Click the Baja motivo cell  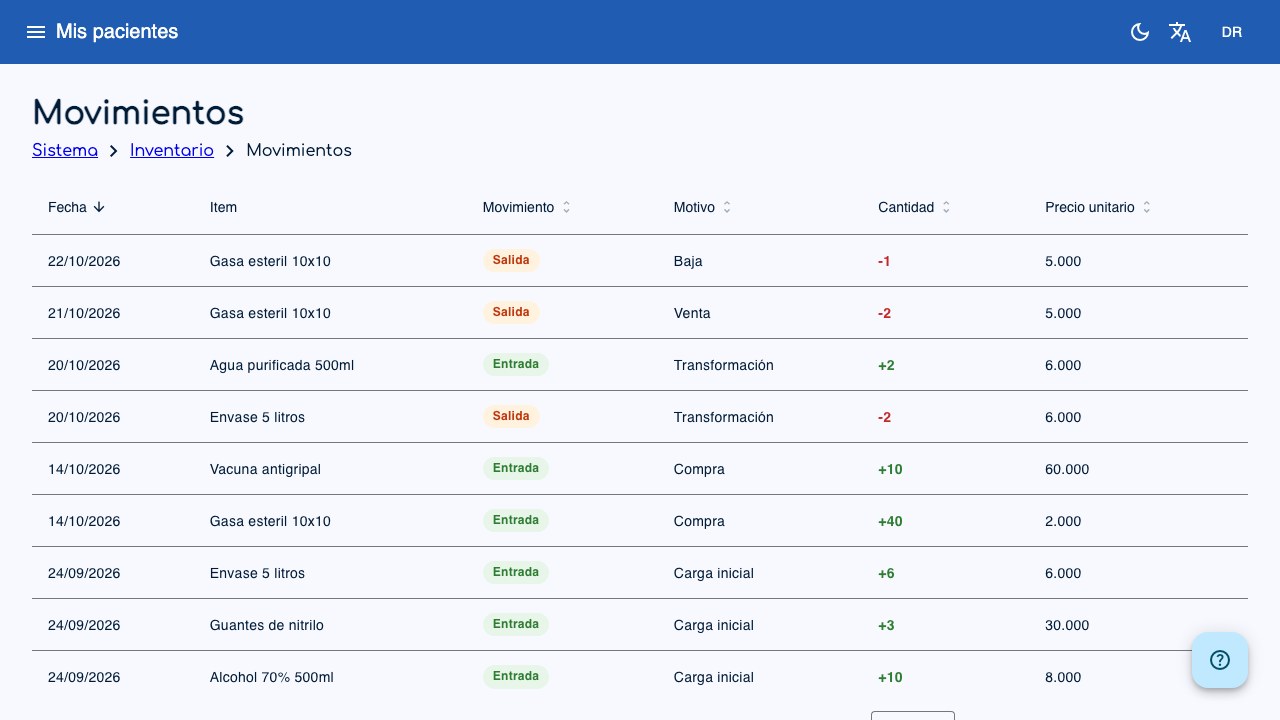point(688,261)
